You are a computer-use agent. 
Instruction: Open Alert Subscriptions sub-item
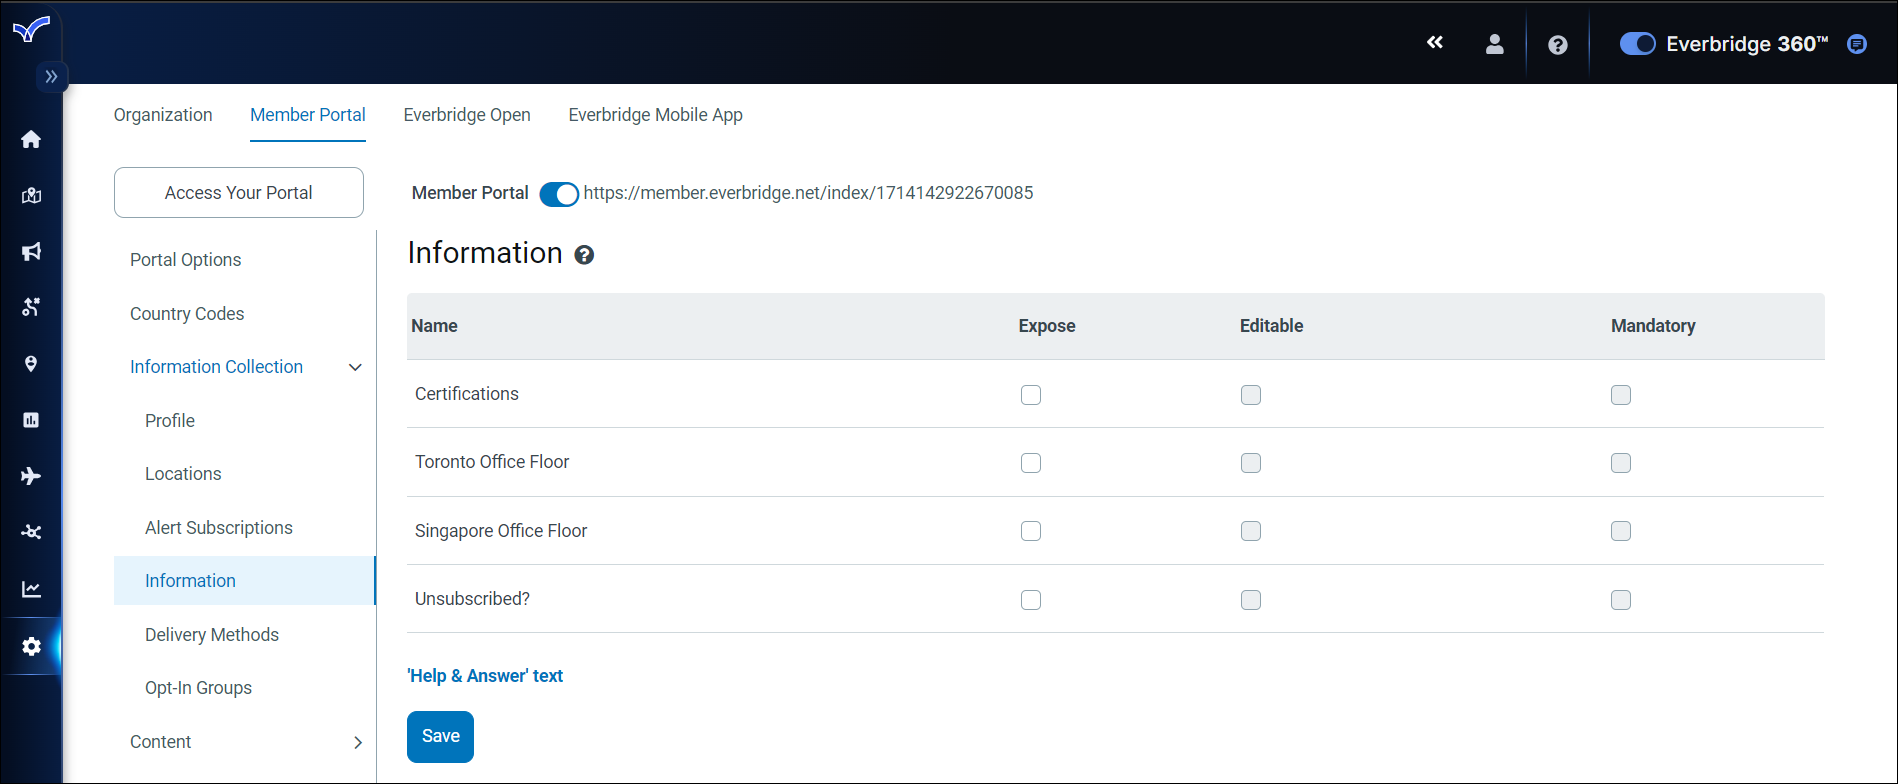[x=219, y=528]
